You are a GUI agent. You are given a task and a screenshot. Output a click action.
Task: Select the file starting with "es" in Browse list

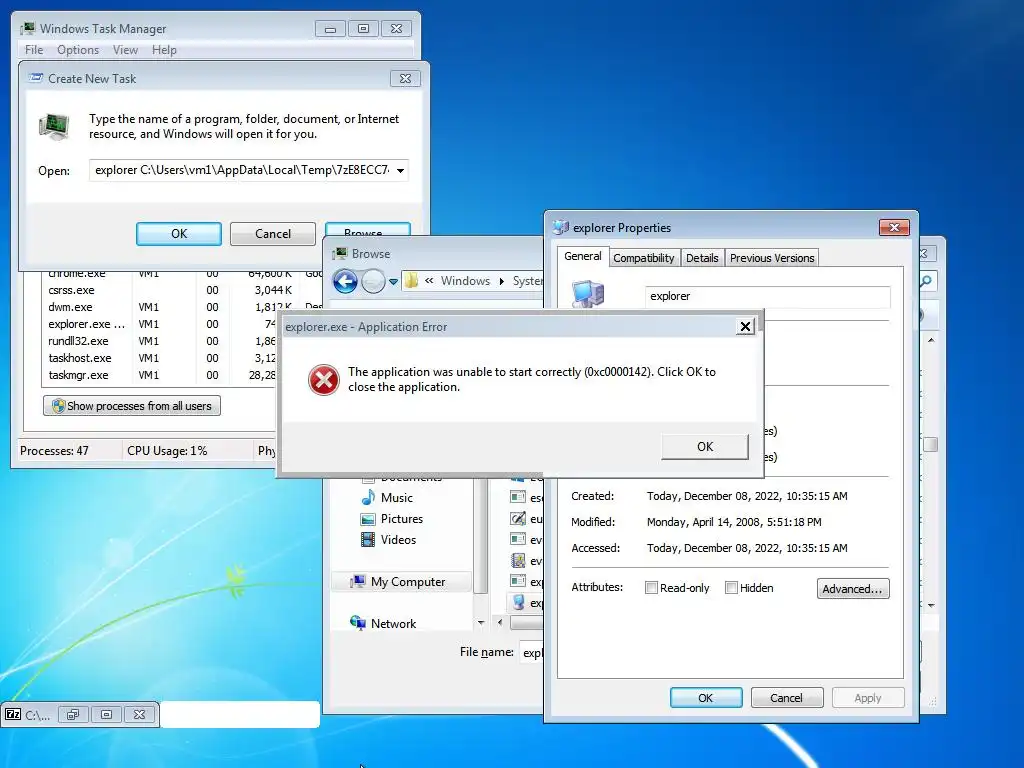526,498
